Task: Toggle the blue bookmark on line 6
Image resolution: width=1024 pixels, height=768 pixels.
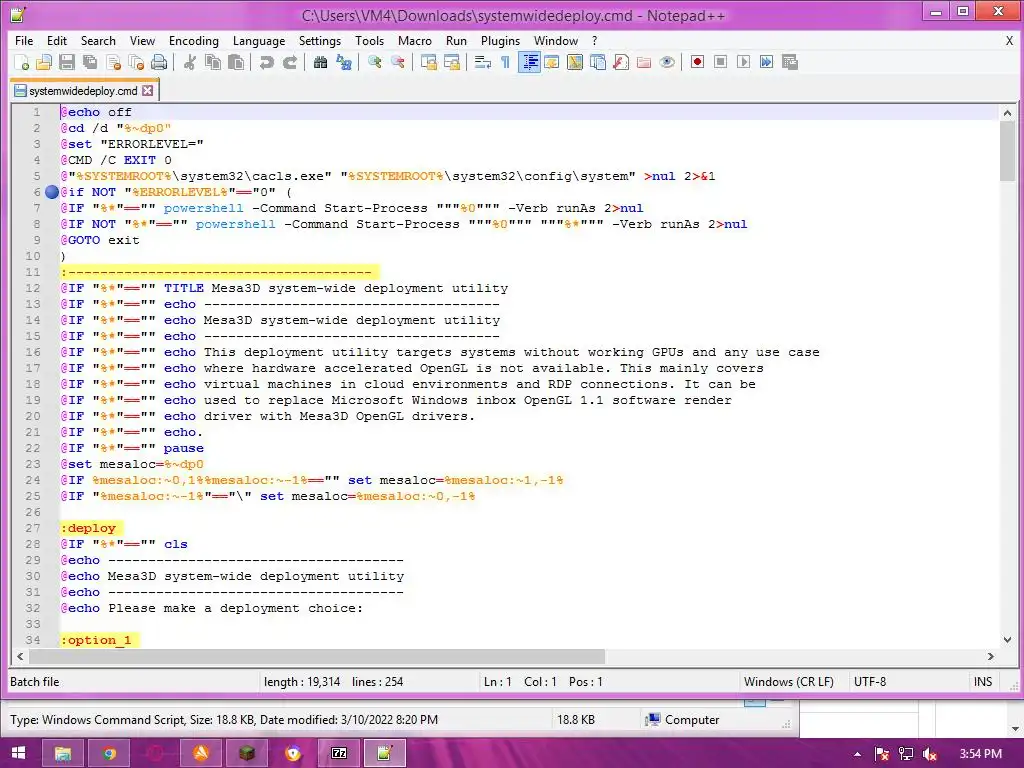Action: click(x=52, y=192)
